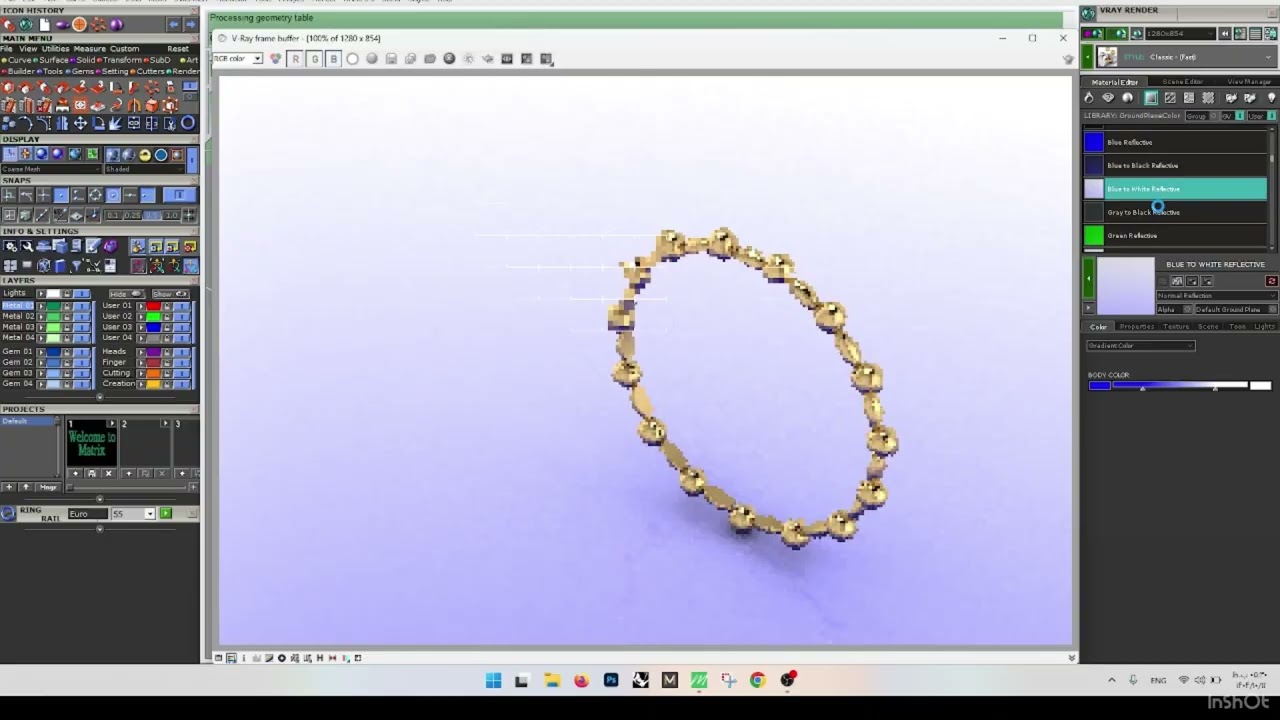The width and height of the screenshot is (1280, 720).
Task: Click the R red channel button in frame buffer
Action: pos(295,59)
